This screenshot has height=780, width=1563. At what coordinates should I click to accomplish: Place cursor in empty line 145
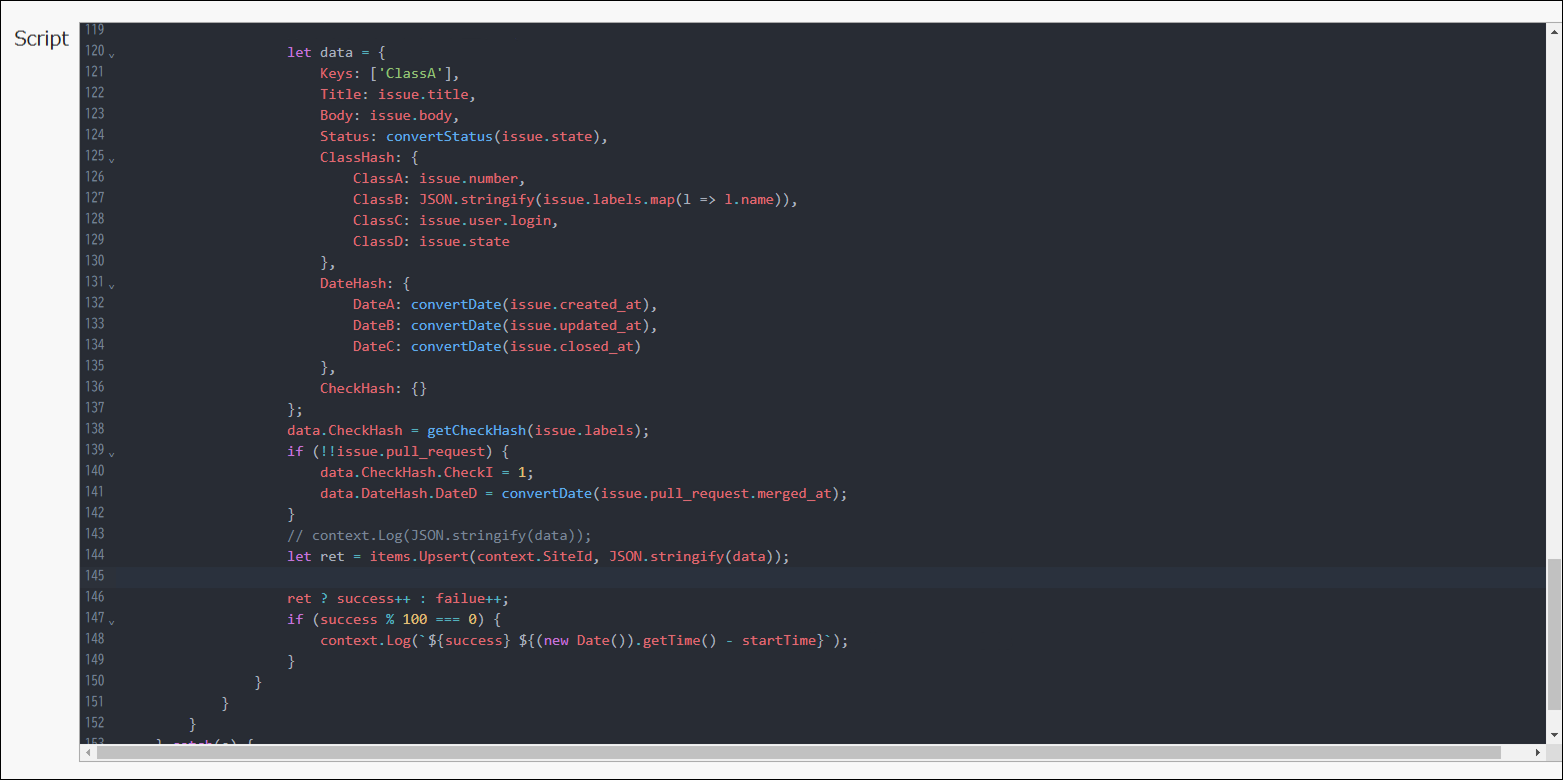tap(830, 577)
